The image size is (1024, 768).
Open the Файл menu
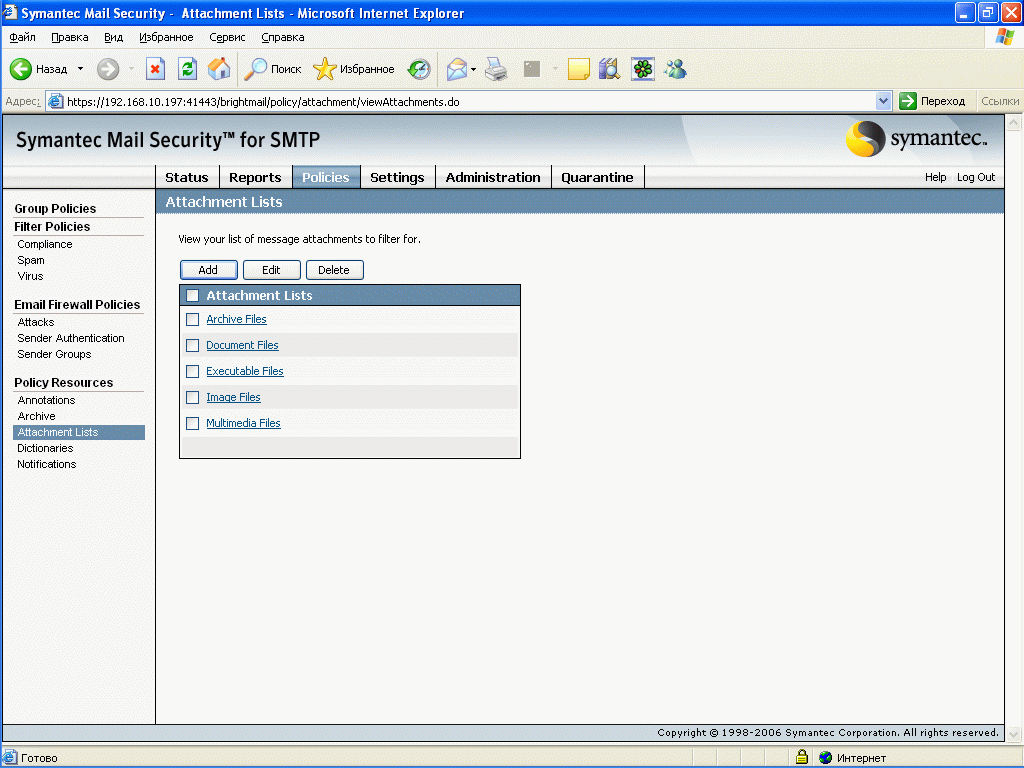[22, 37]
